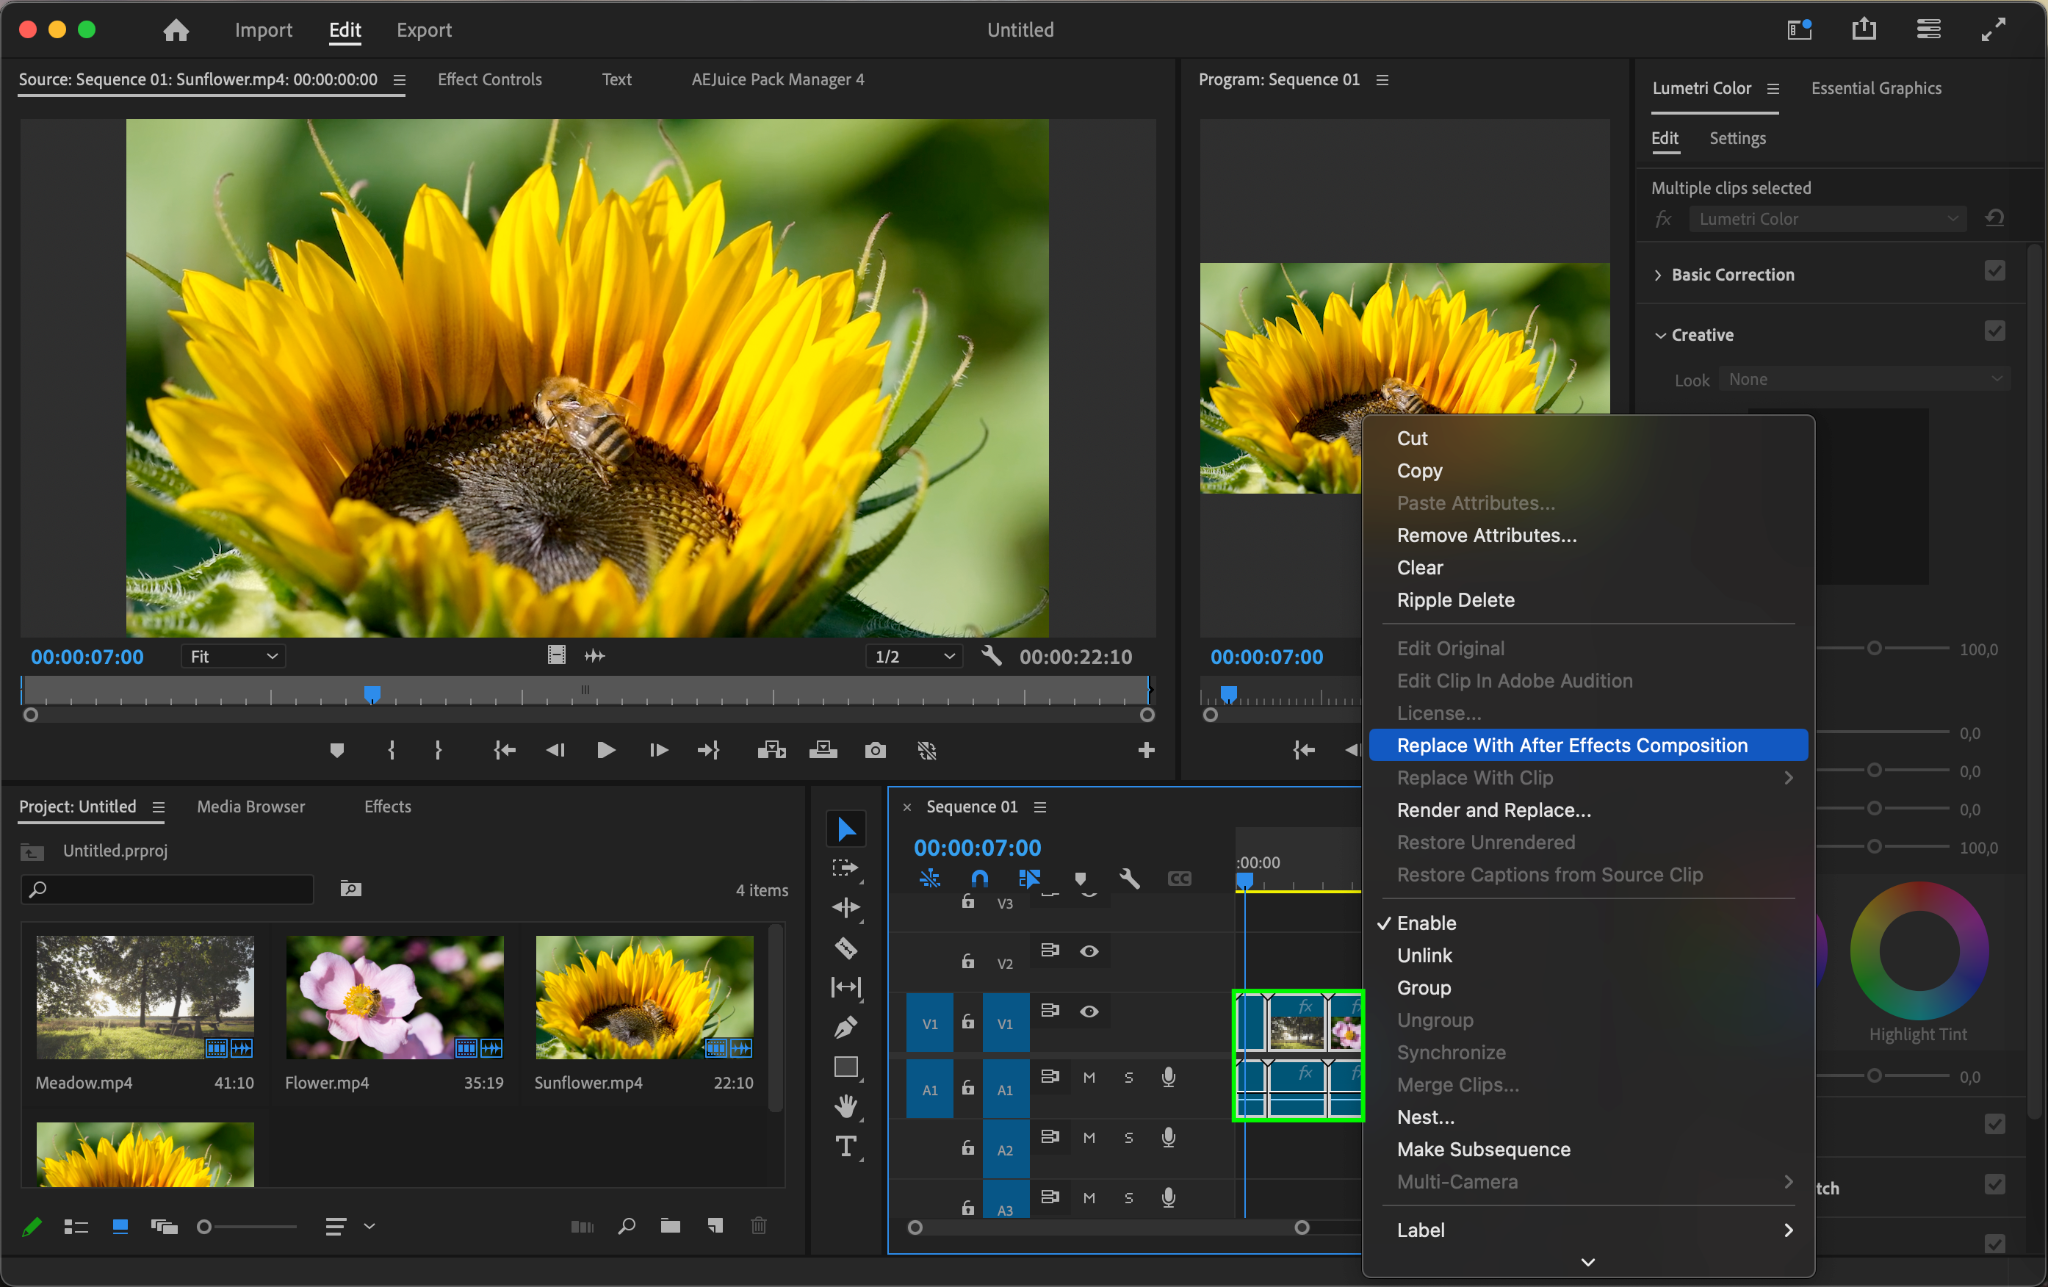2048x1287 pixels.
Task: Expand the Basic Correction section
Action: [x=1658, y=275]
